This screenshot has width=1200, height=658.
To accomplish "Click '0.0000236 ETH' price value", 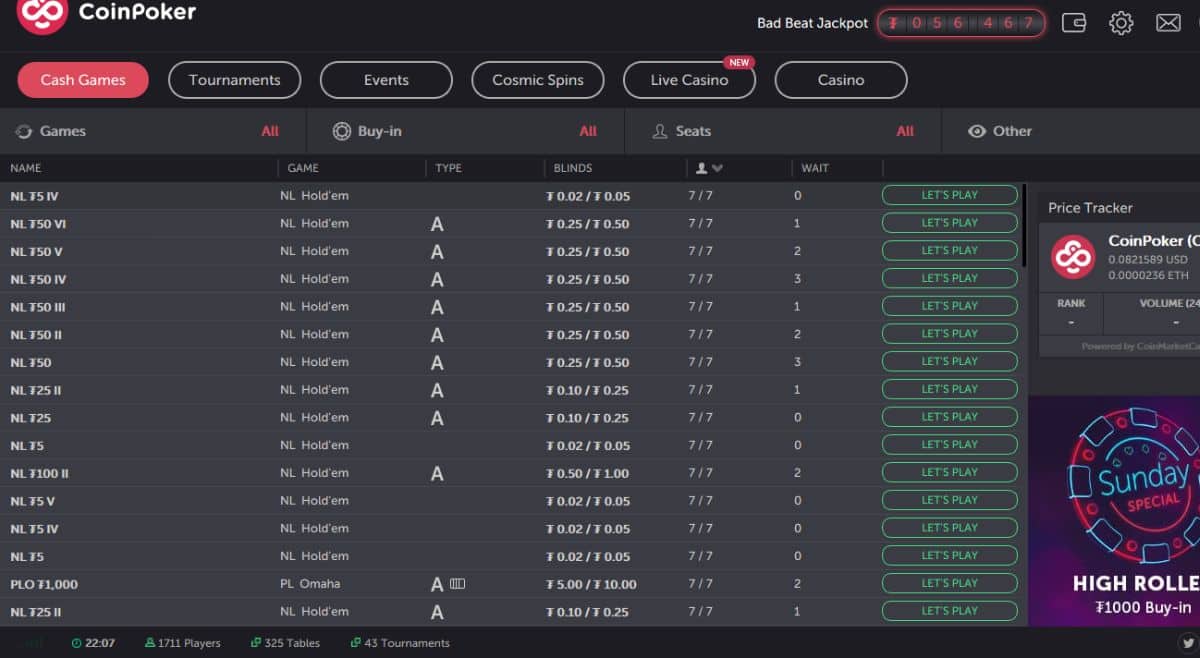I will click(1148, 275).
